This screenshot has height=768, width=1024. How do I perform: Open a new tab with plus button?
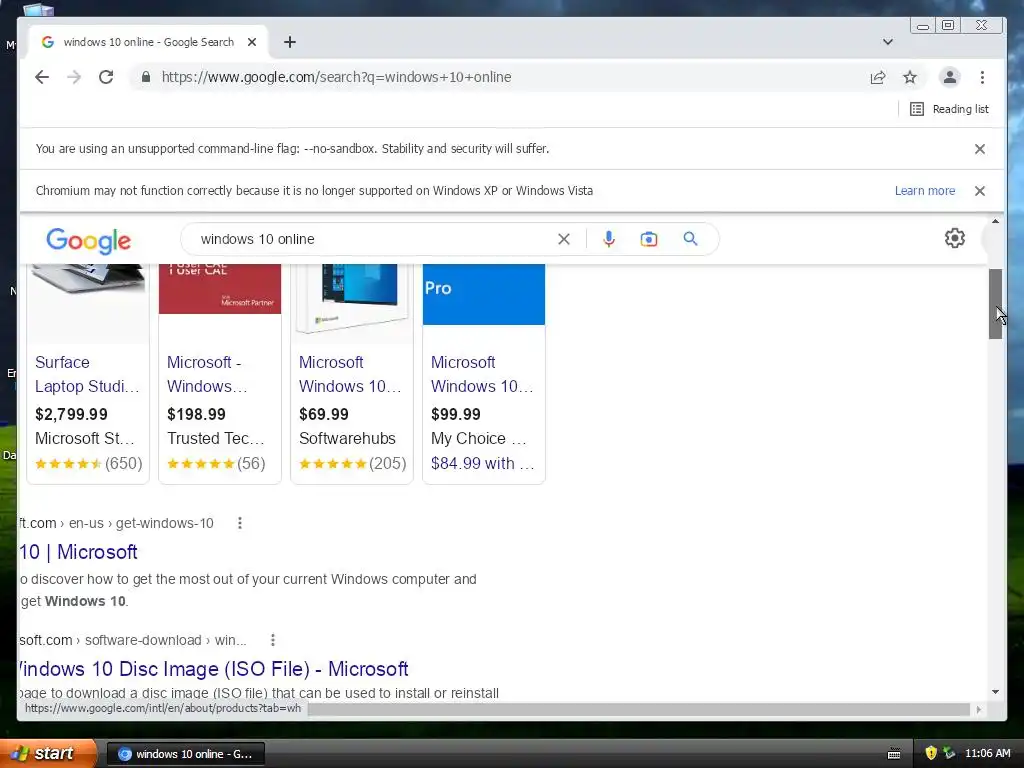tap(290, 42)
